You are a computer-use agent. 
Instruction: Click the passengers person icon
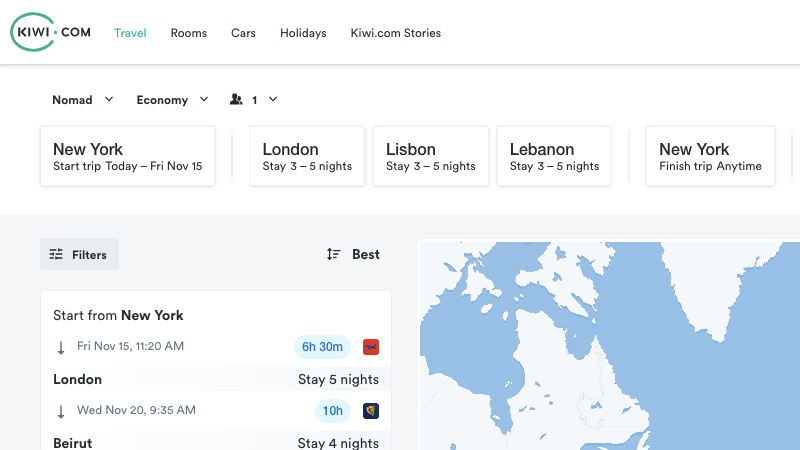(x=236, y=99)
